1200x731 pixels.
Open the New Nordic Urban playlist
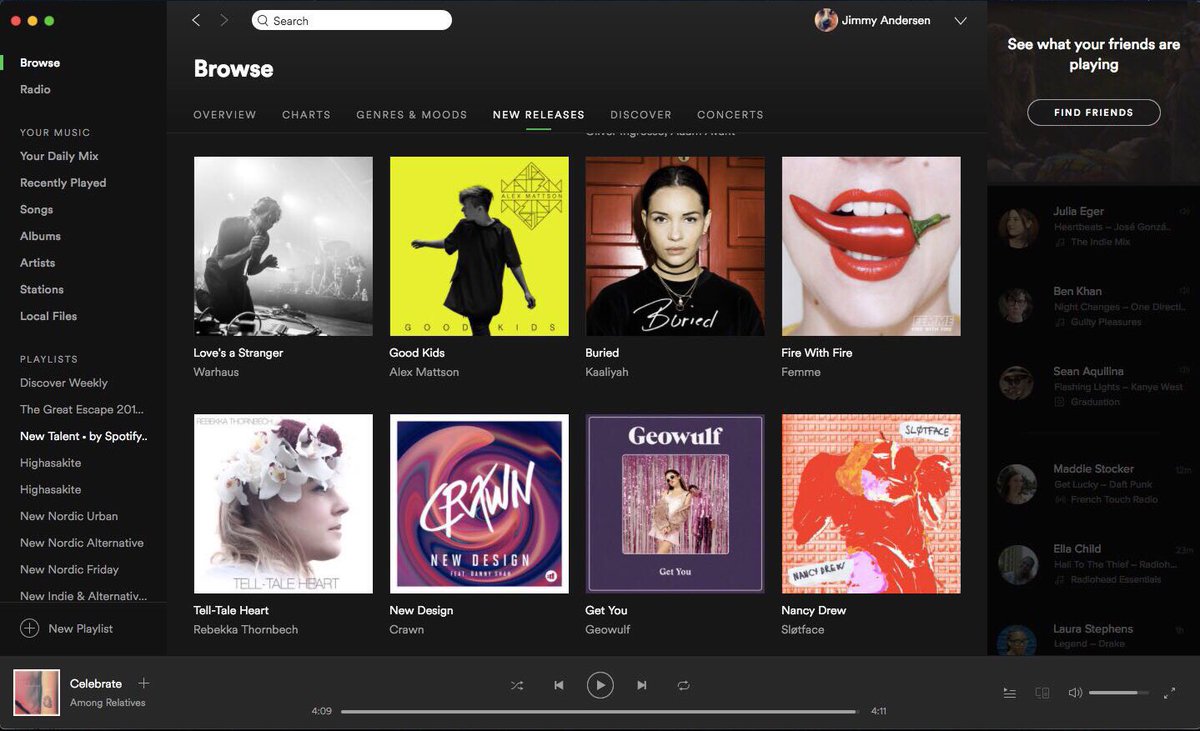point(69,516)
